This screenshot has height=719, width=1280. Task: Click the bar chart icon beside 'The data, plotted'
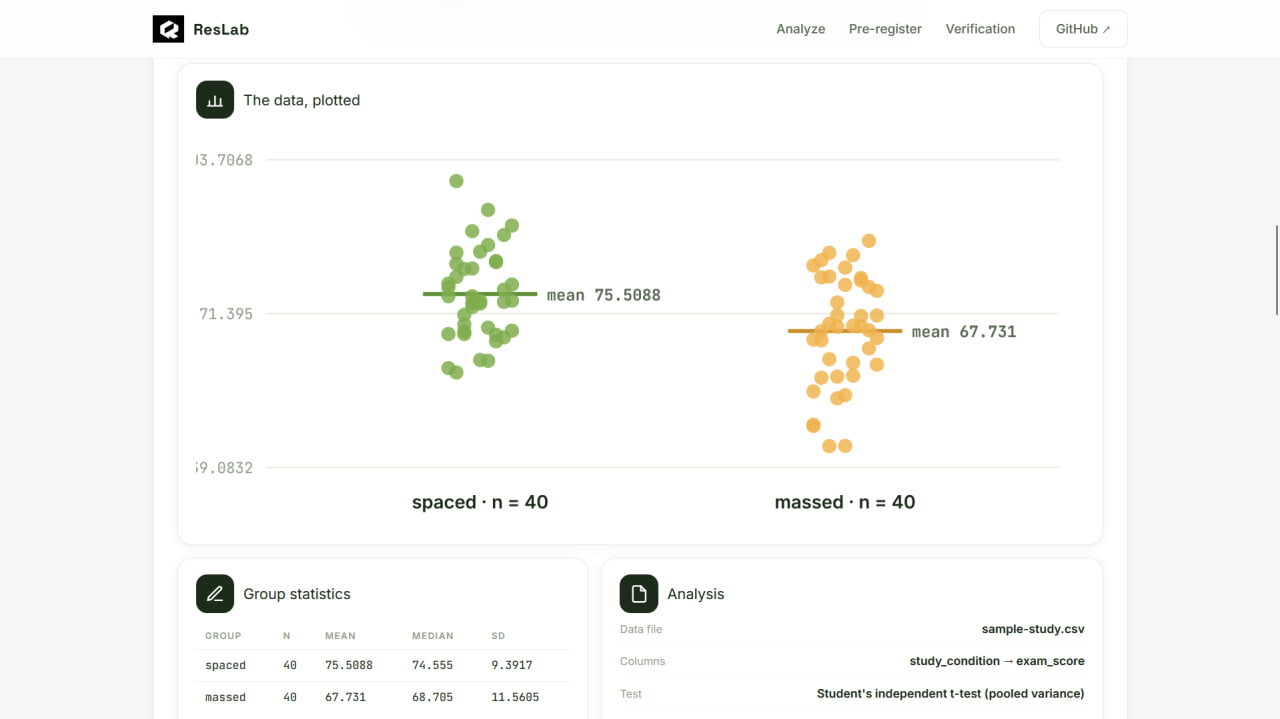point(215,100)
